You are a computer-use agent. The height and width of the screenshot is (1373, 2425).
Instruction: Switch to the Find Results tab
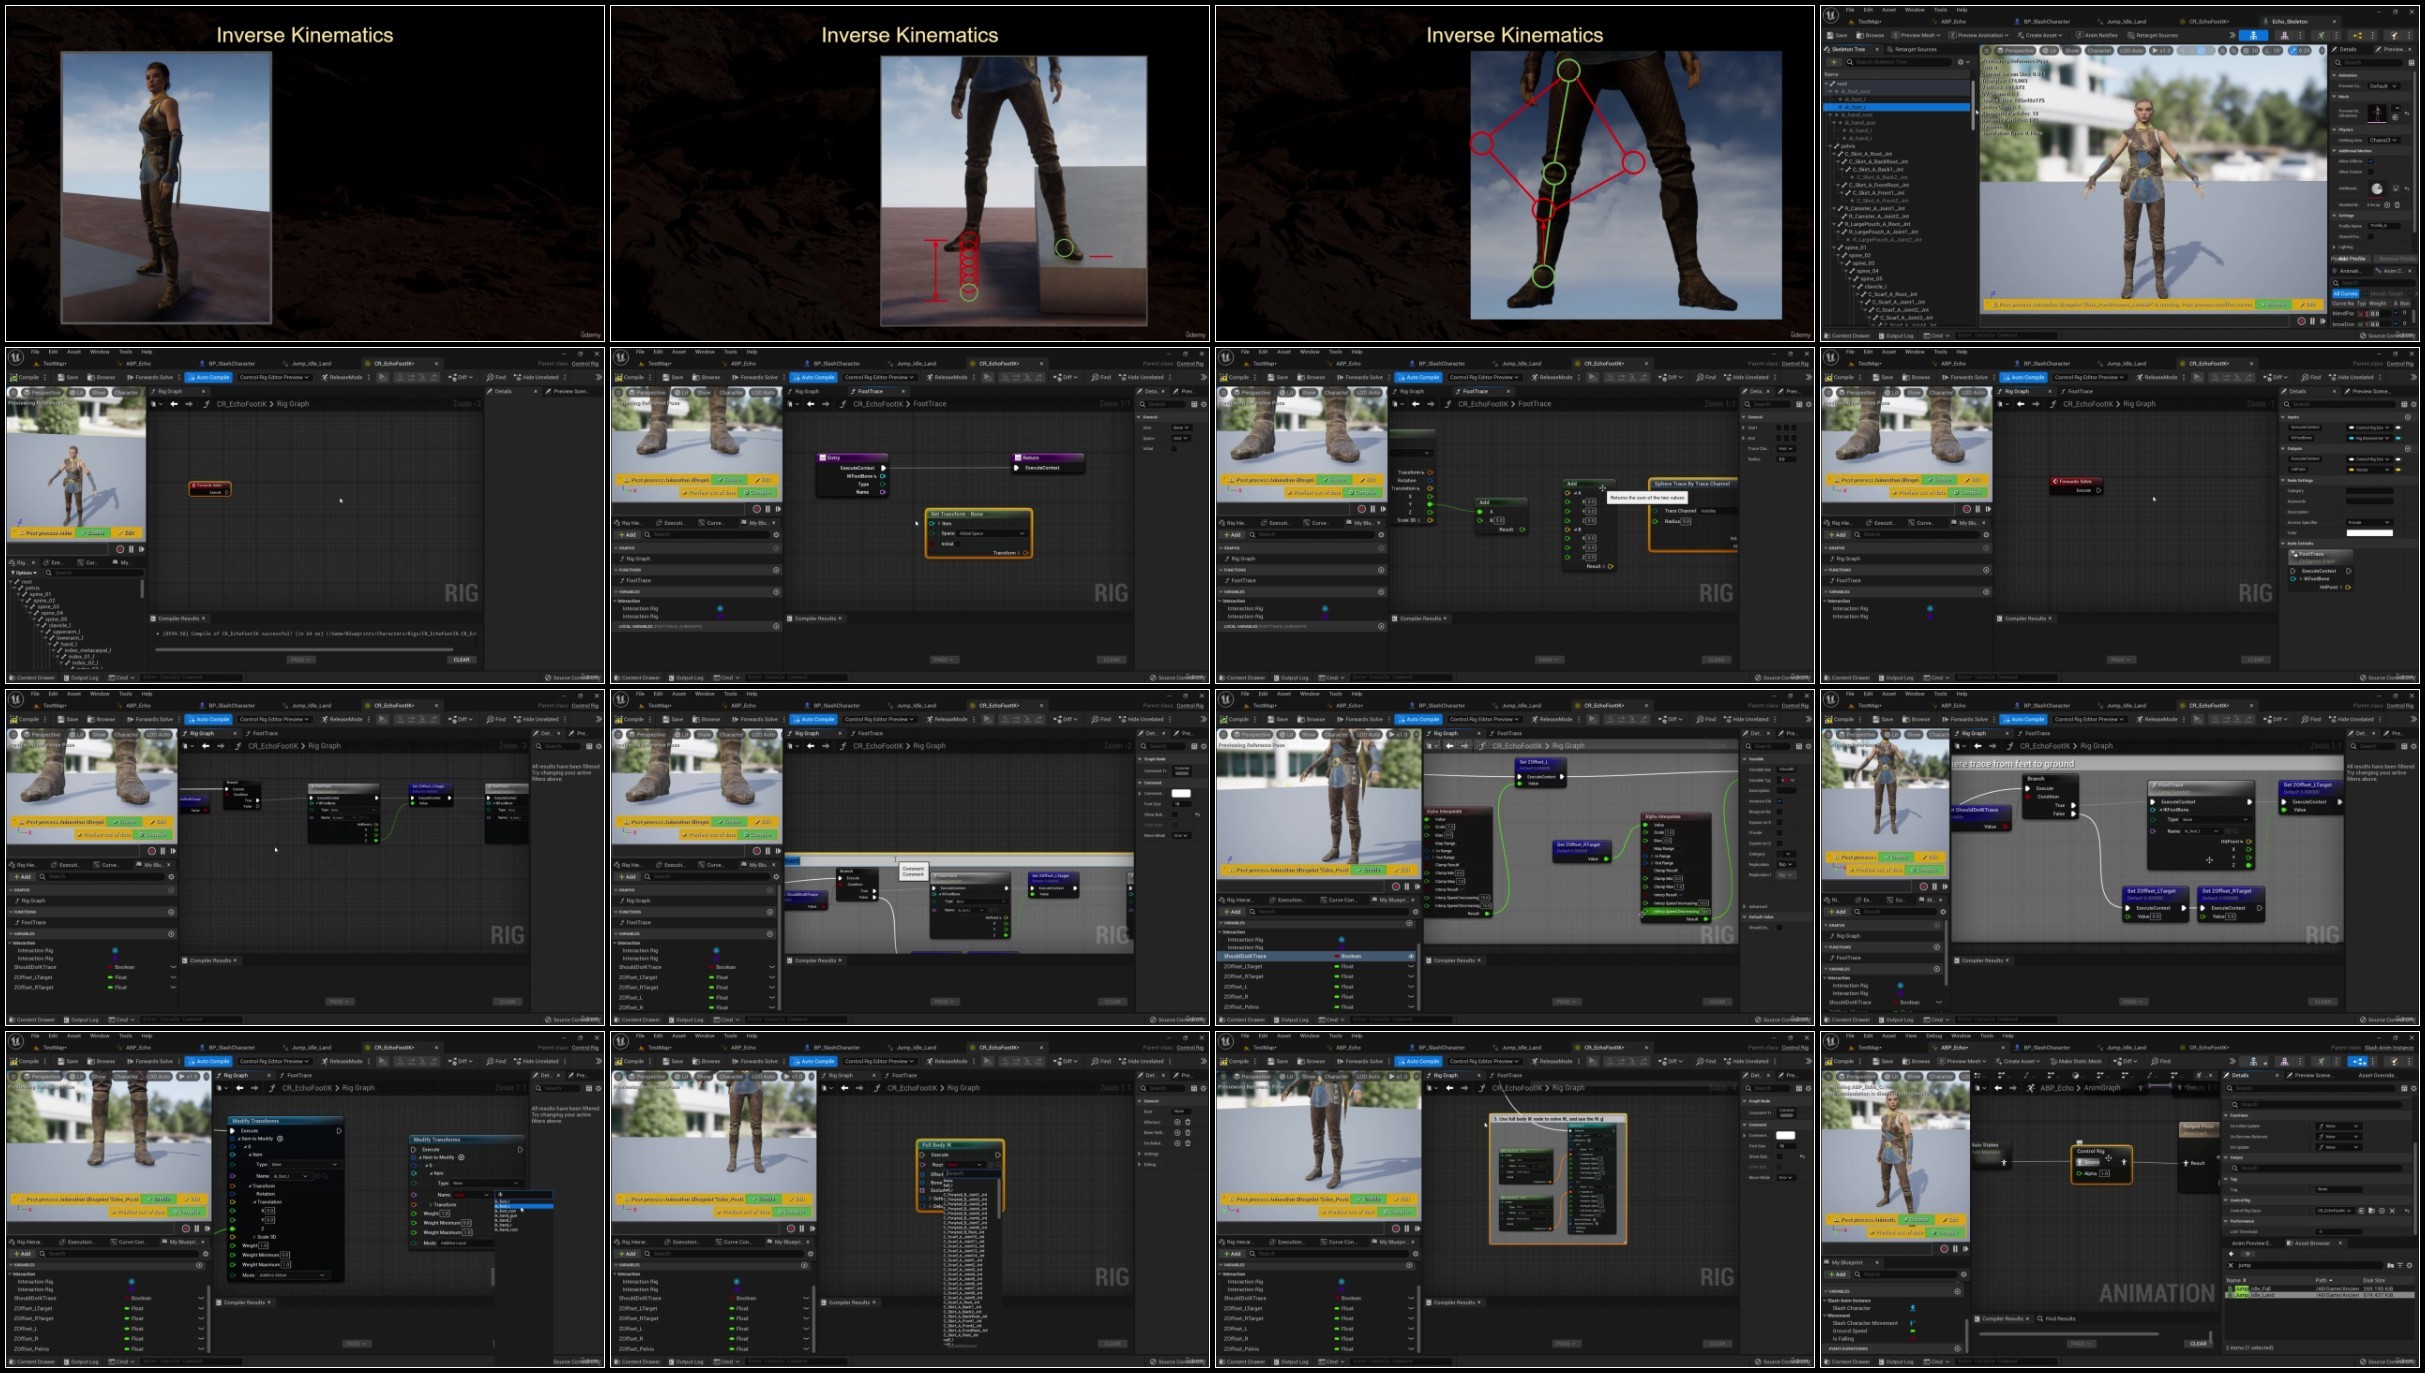coord(2059,1318)
